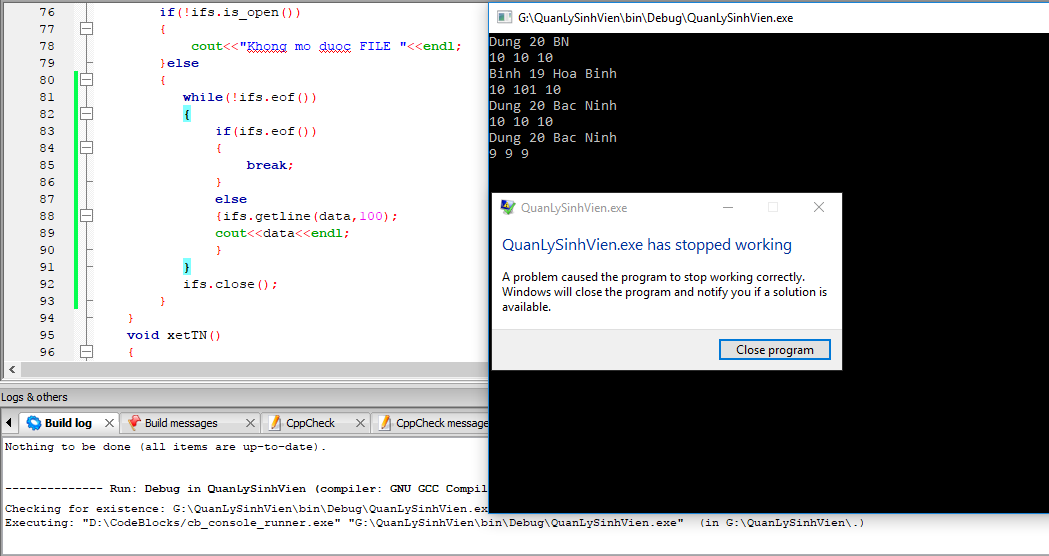Viewport: 1049px width, 556px height.
Task: Collapse the code fold at line 77
Action: pyautogui.click(x=86, y=29)
